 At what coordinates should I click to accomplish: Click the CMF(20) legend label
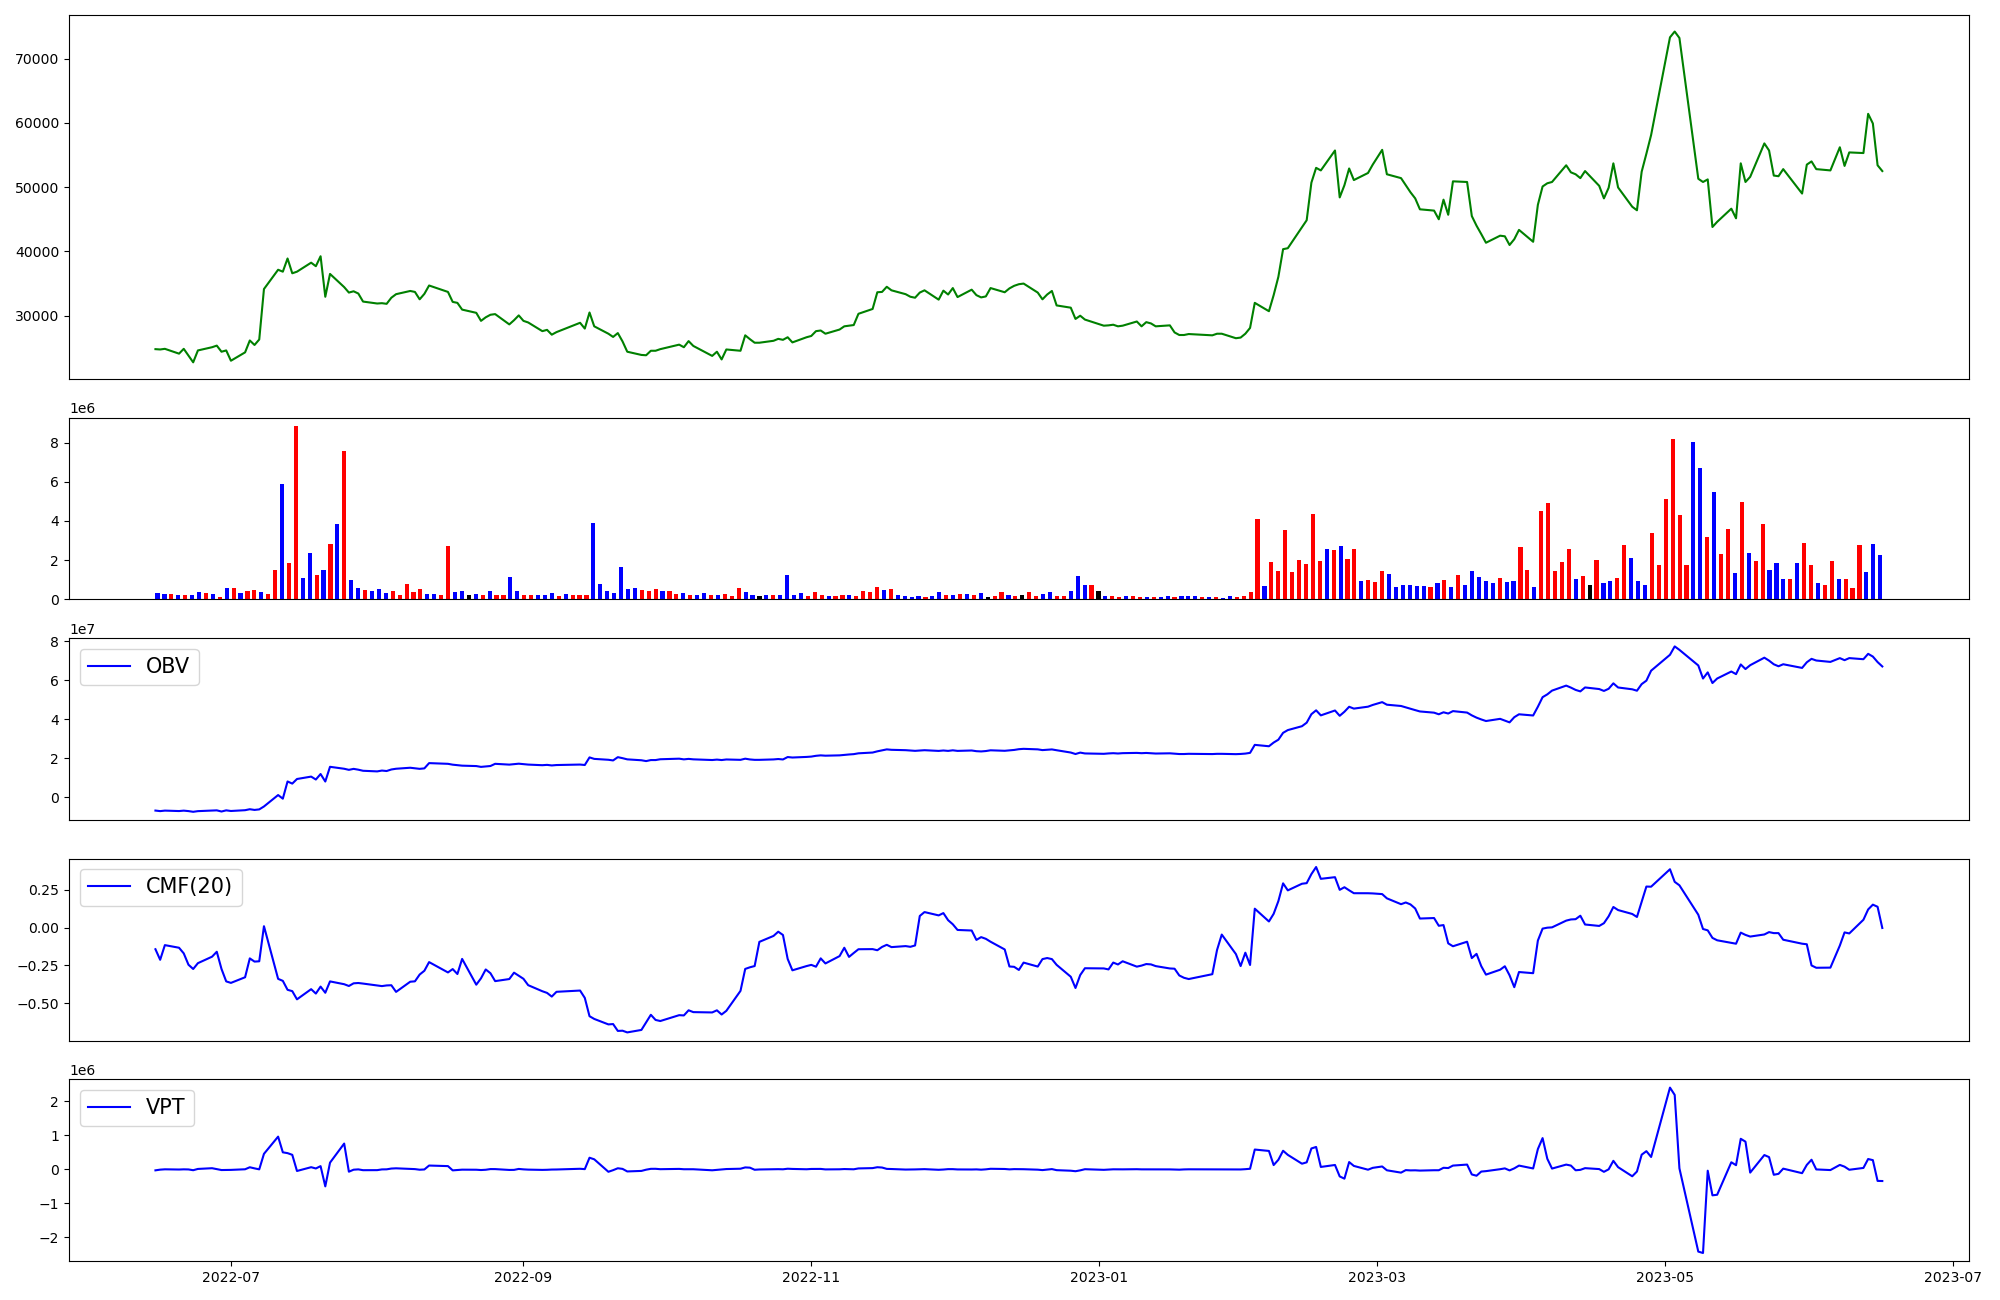pyautogui.click(x=189, y=887)
